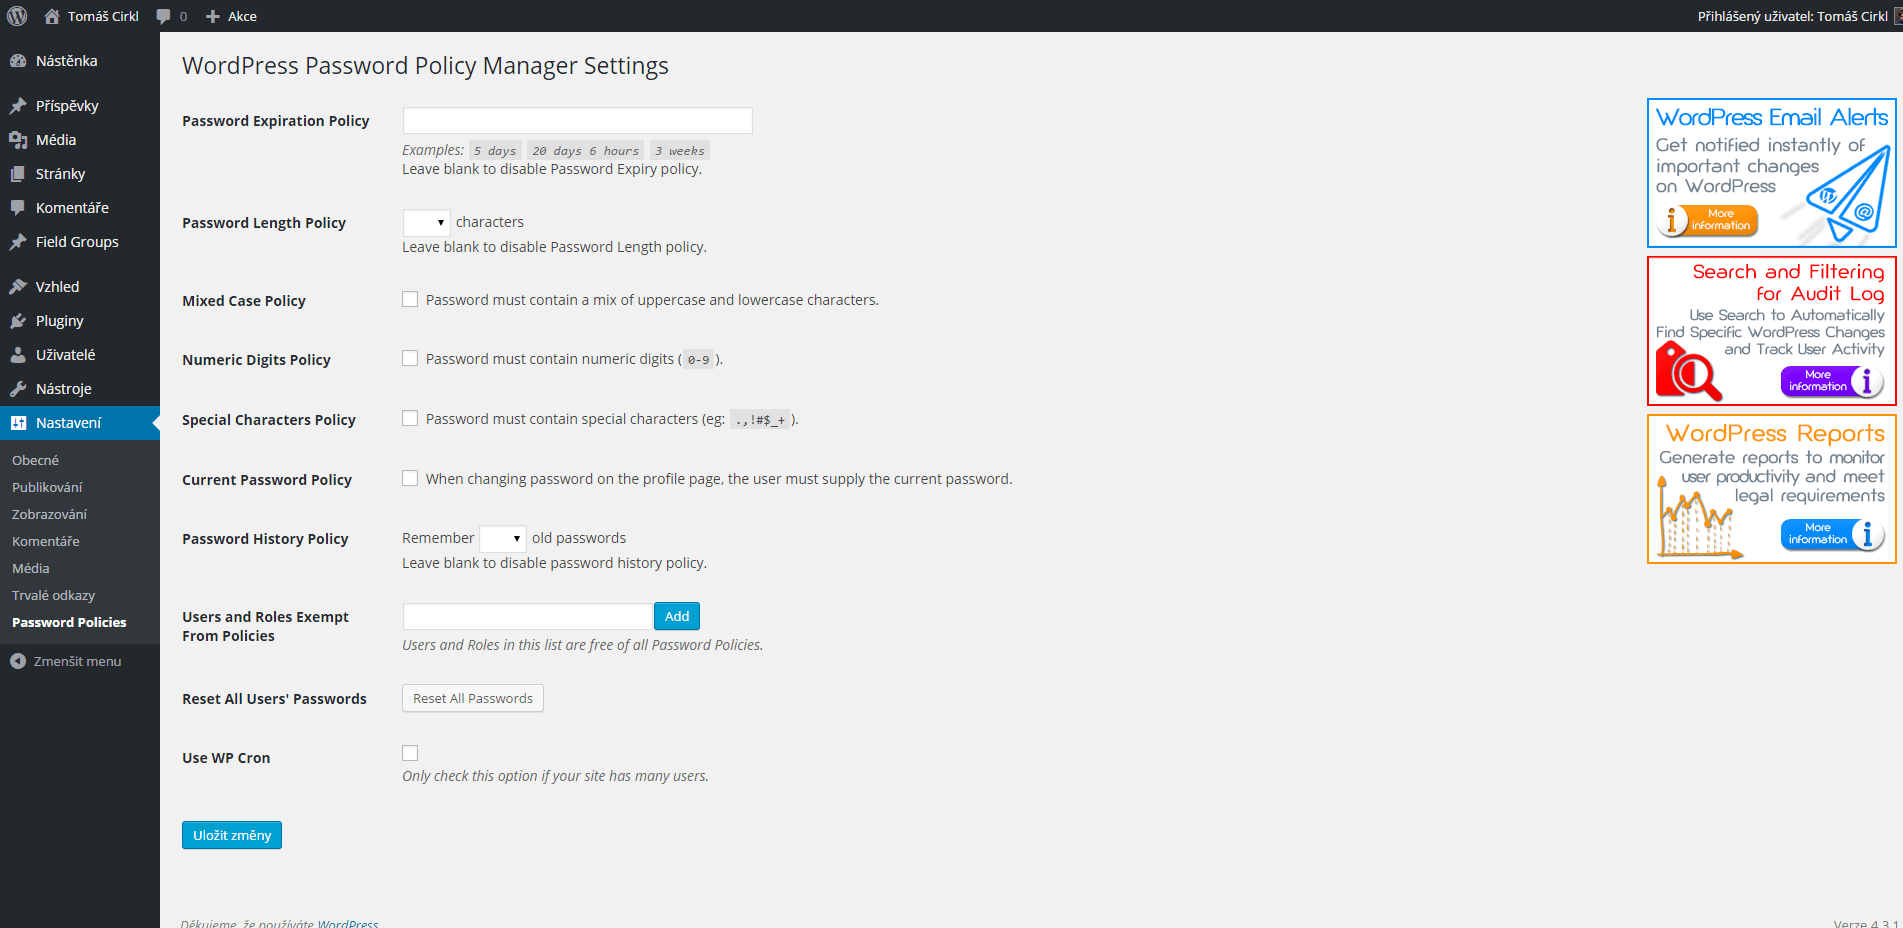Click More information on Email Alerts ad
The height and width of the screenshot is (928, 1903).
tap(1709, 220)
